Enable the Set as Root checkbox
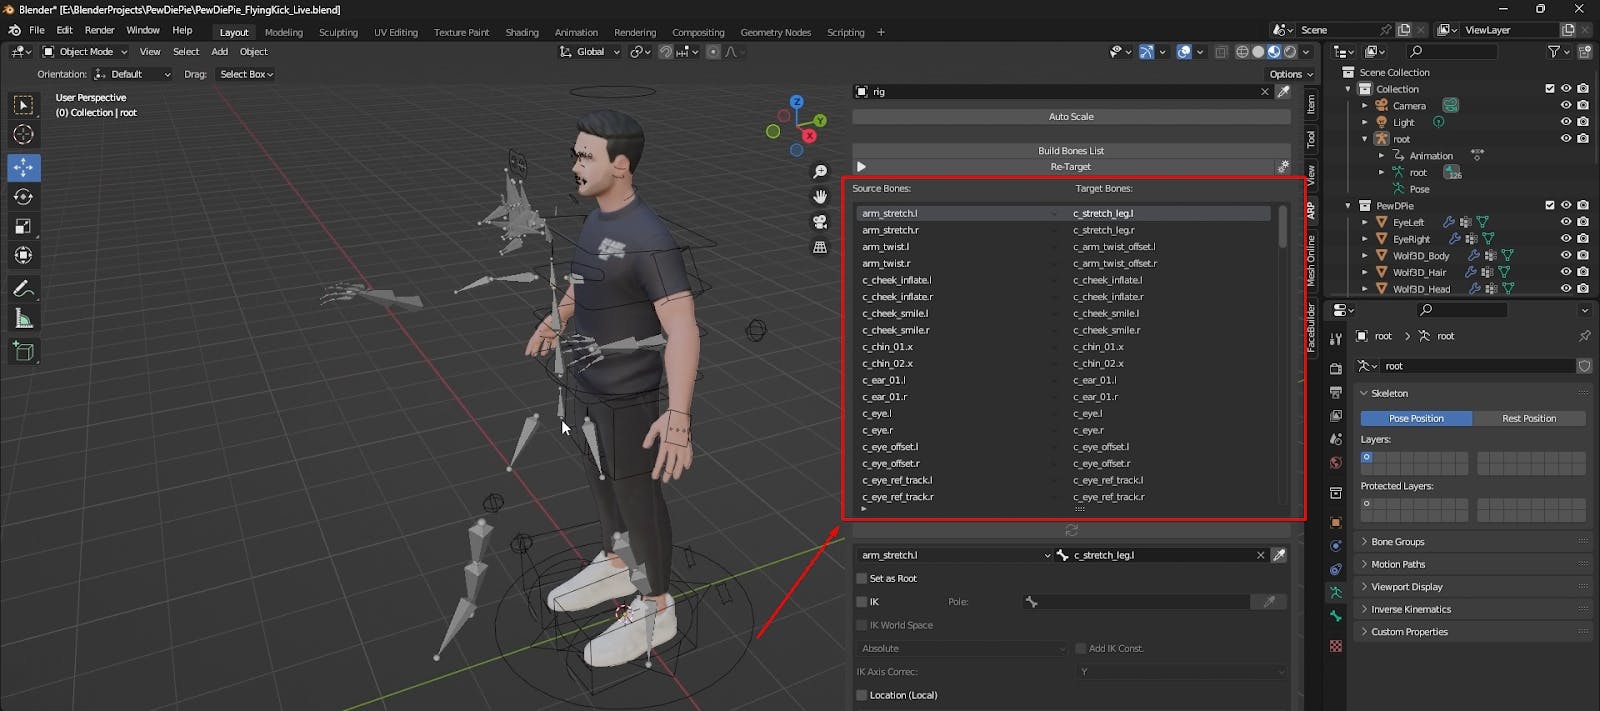This screenshot has width=1600, height=711. click(862, 579)
